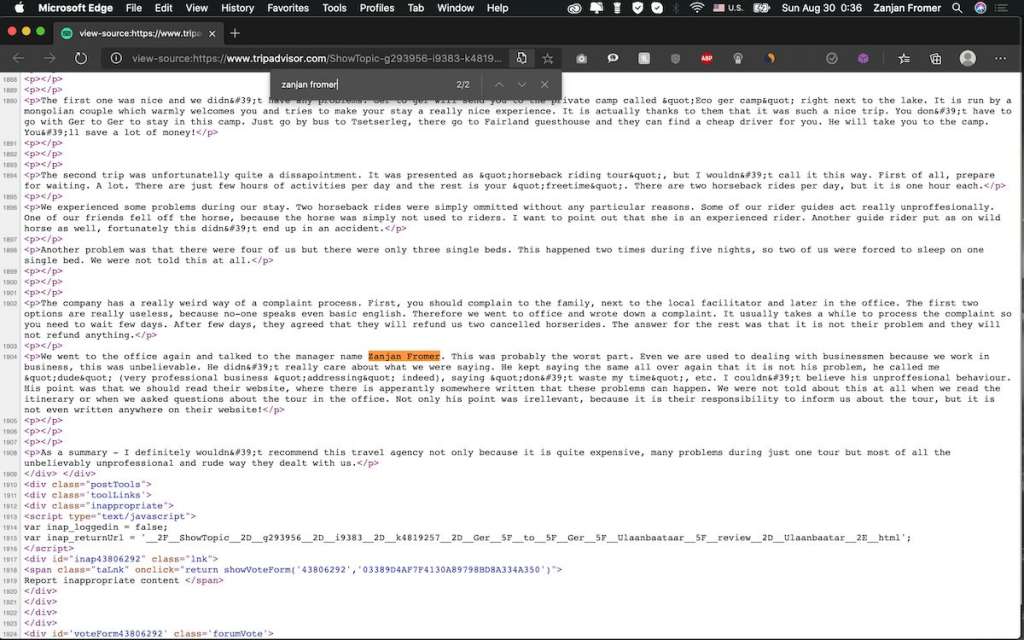Open the collections/reader icon in address bar

(521, 58)
